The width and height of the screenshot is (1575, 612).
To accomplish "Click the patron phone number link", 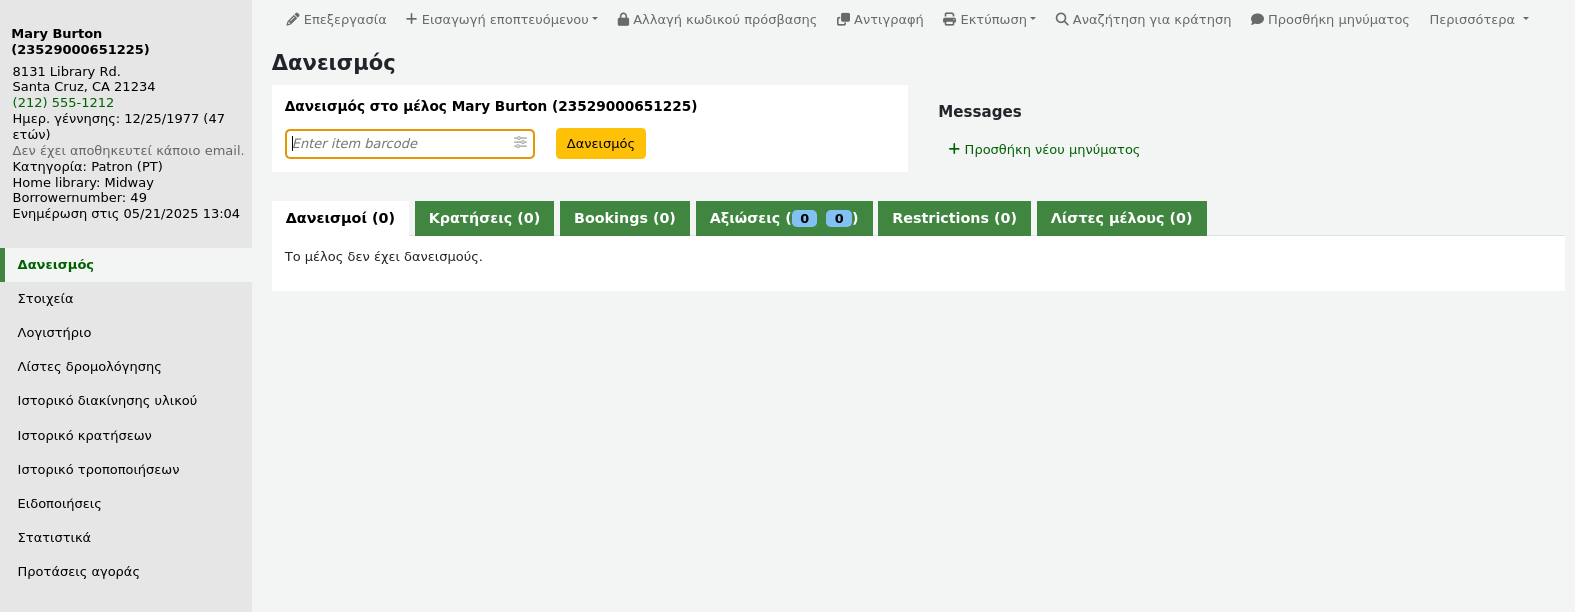I will coord(63,103).
